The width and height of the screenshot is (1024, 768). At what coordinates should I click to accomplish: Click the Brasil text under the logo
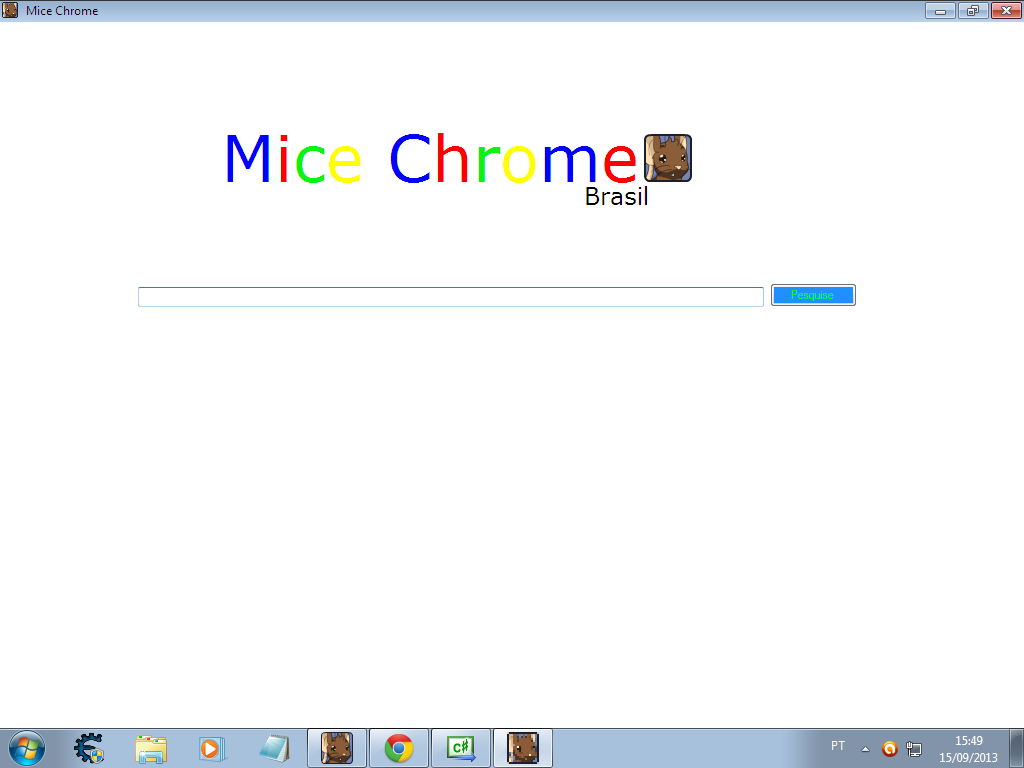616,197
